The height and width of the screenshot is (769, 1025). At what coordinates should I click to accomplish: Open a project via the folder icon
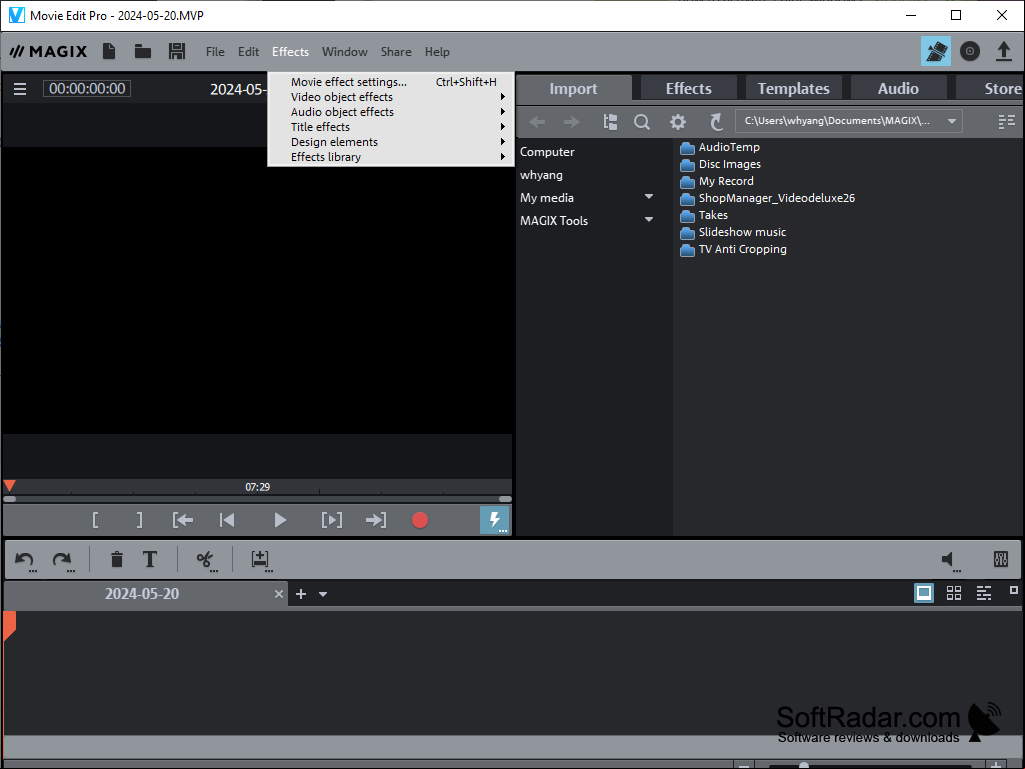(143, 51)
